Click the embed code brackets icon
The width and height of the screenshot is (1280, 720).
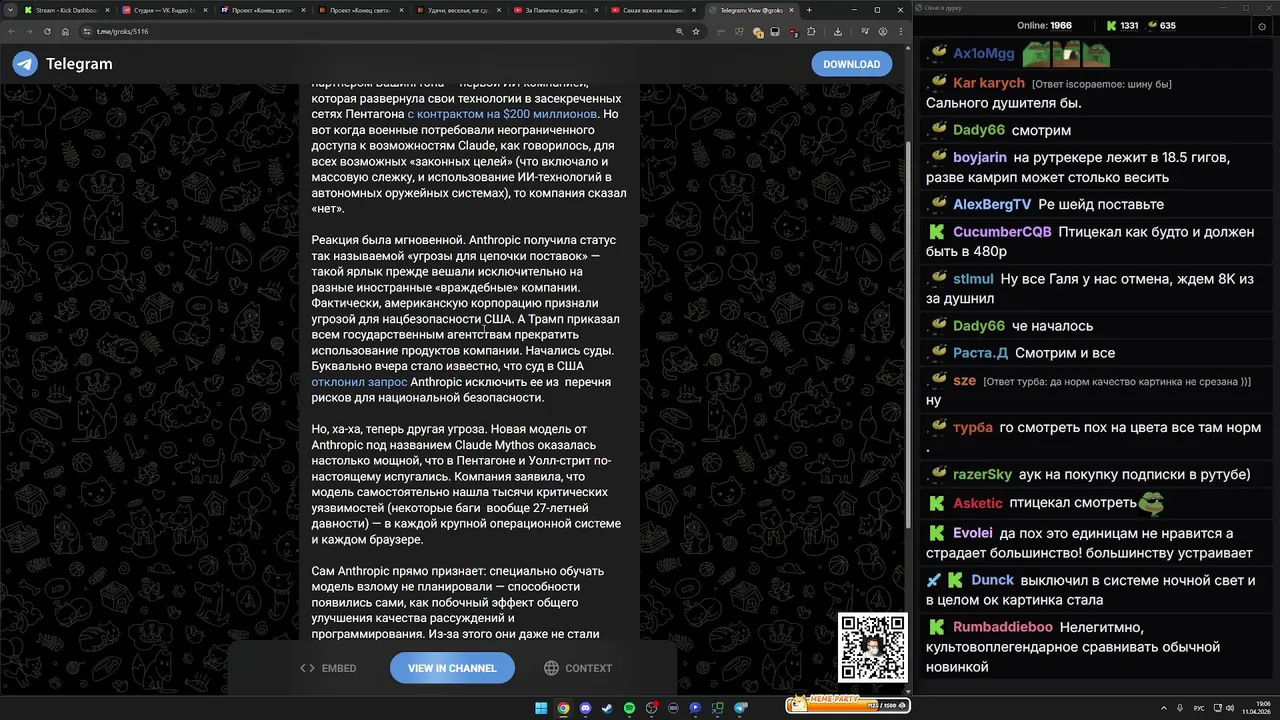coord(307,668)
